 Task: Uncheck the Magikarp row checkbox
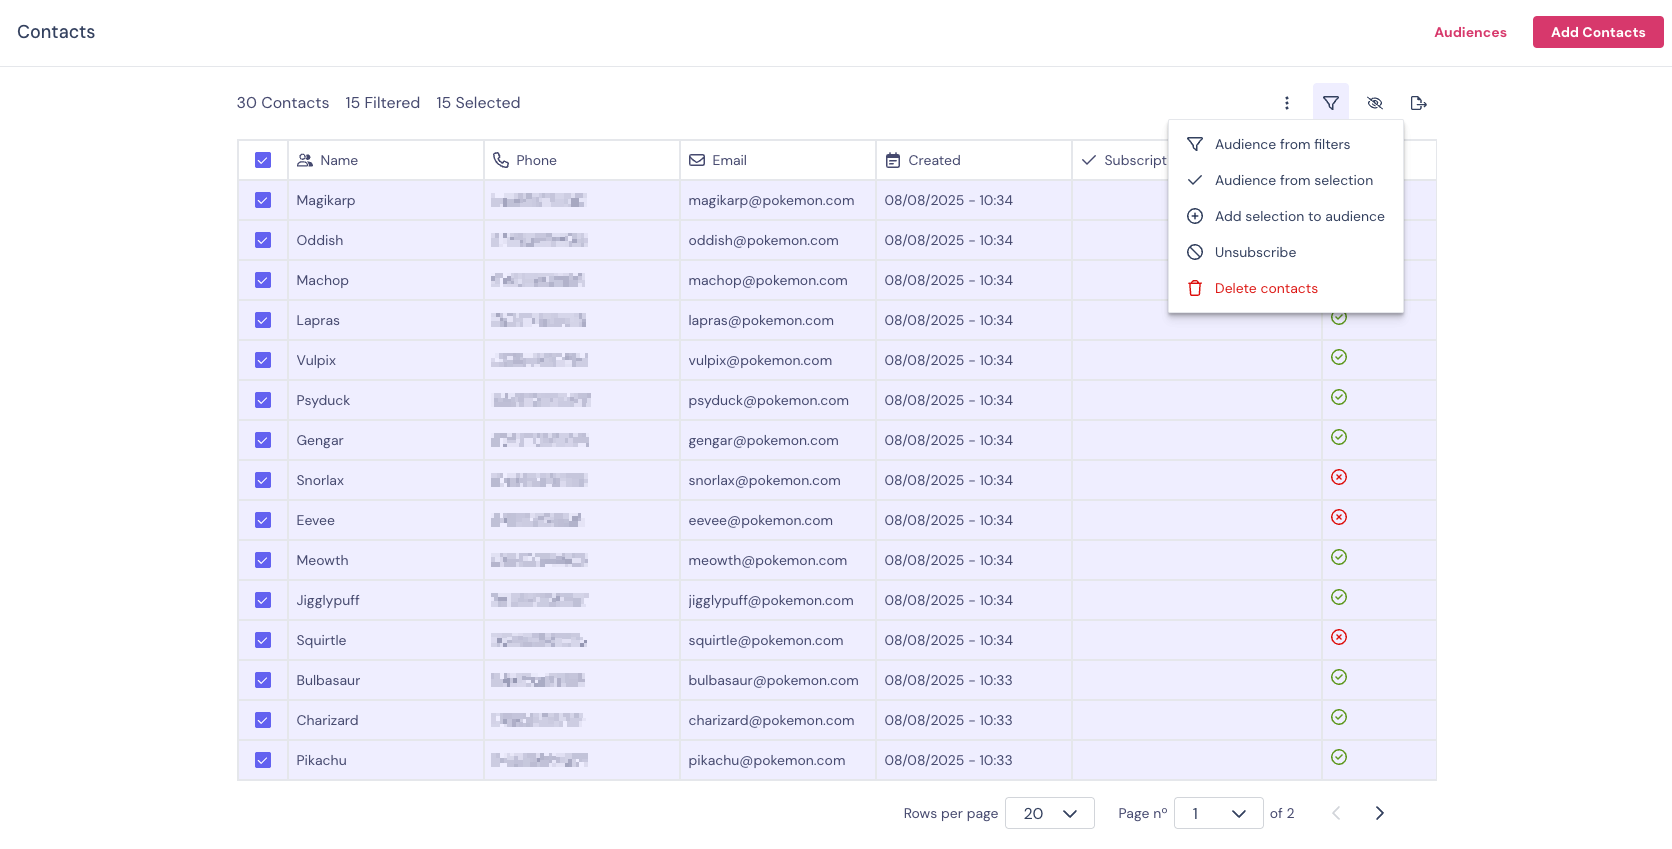(263, 200)
